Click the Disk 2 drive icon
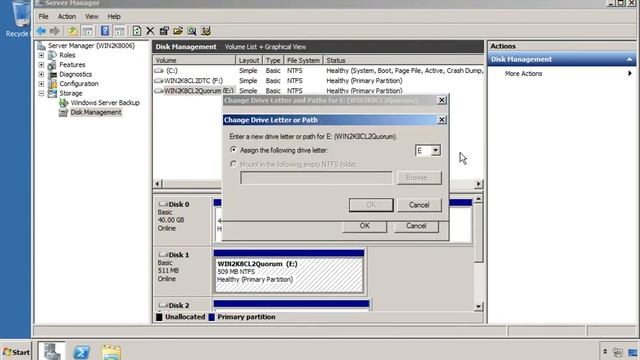 163,305
